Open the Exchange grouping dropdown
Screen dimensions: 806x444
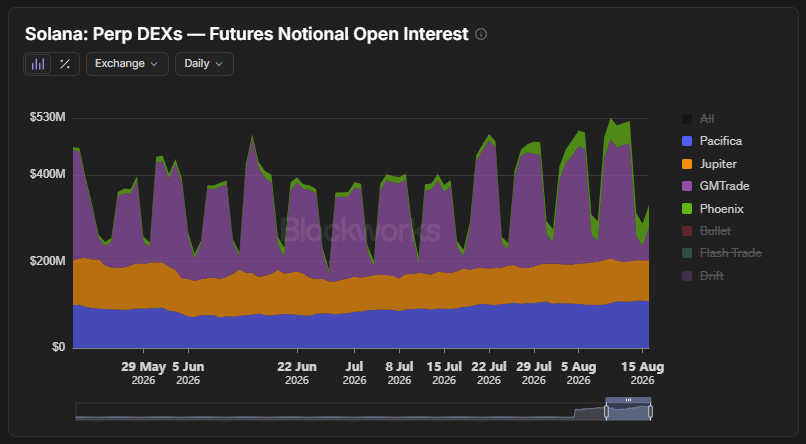click(127, 64)
